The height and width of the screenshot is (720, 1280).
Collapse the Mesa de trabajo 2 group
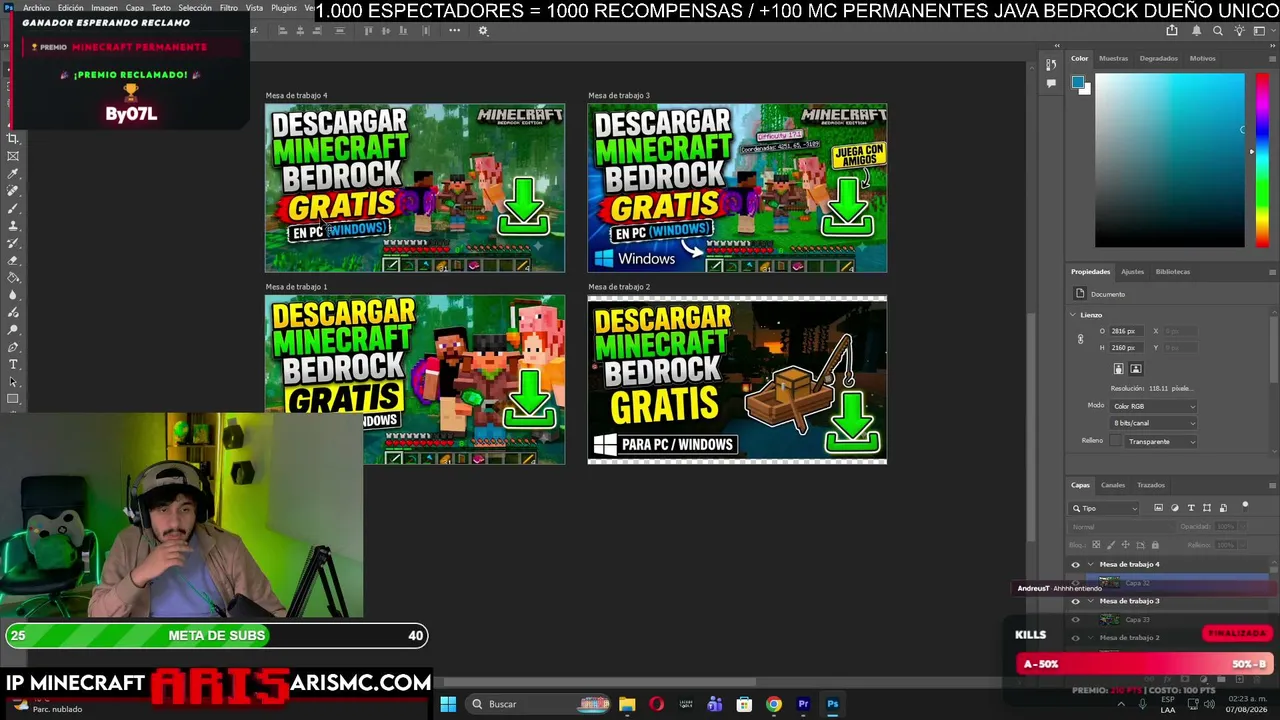pyautogui.click(x=1091, y=638)
